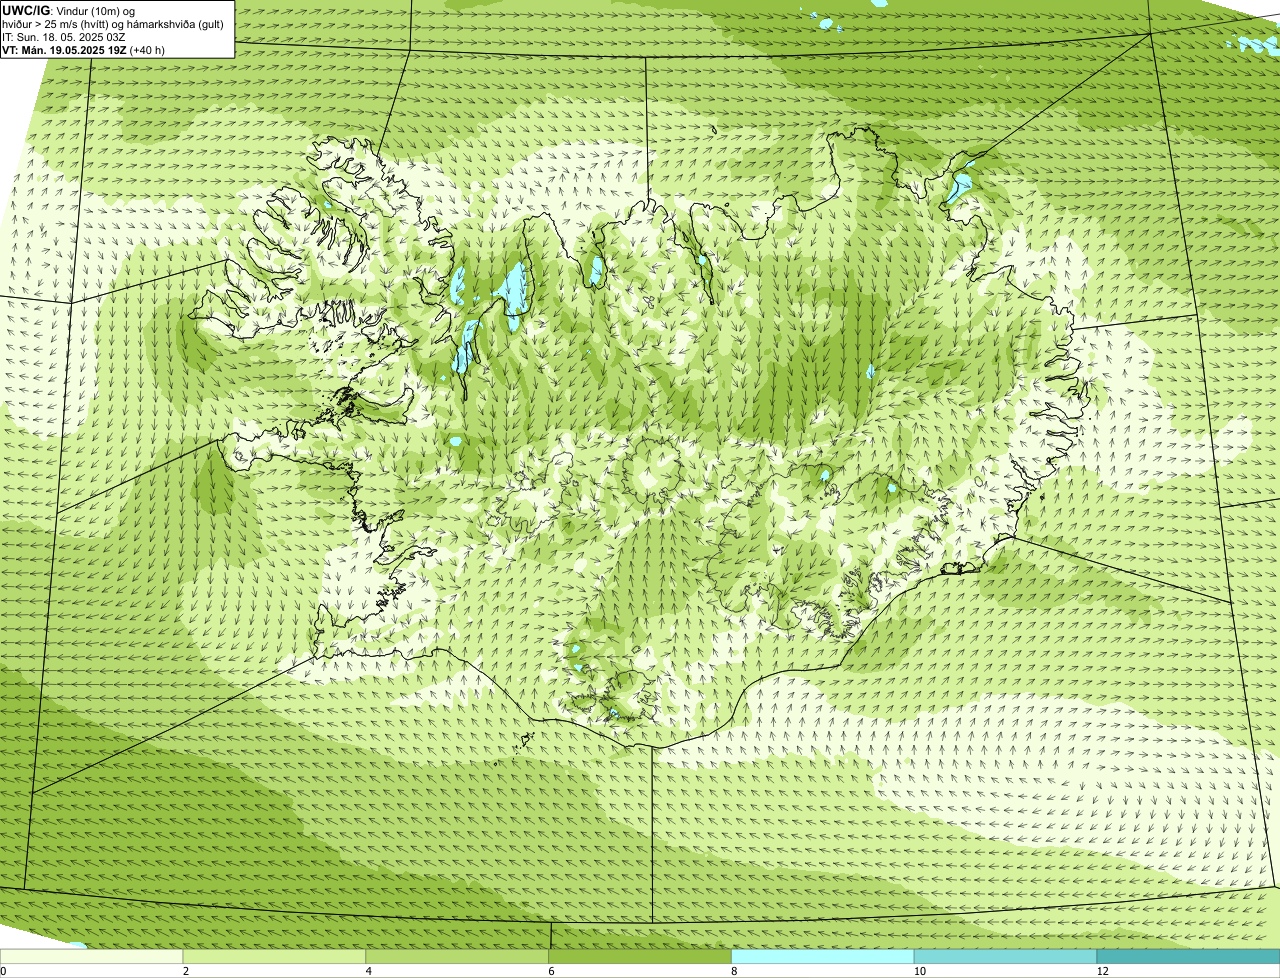Click the legend tick label '8'
Image resolution: width=1280 pixels, height=978 pixels.
tap(733, 971)
